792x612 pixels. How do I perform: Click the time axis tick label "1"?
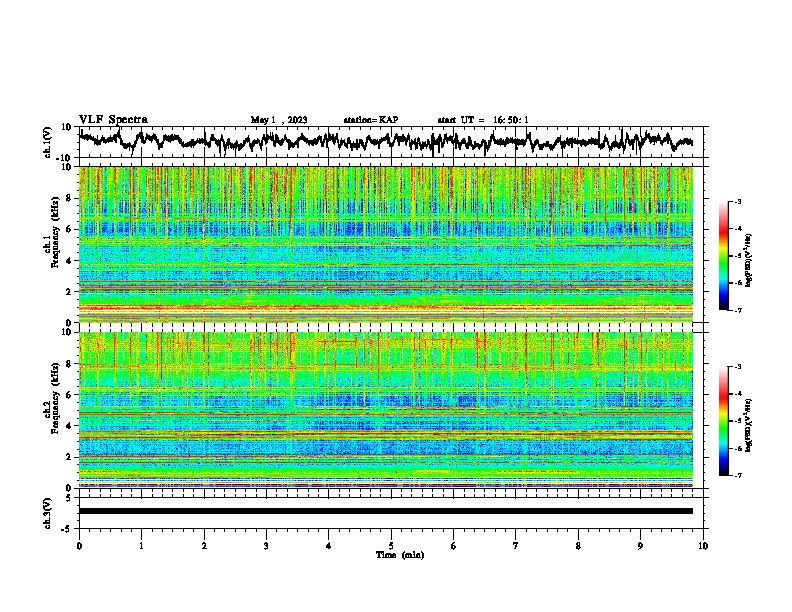click(x=141, y=545)
